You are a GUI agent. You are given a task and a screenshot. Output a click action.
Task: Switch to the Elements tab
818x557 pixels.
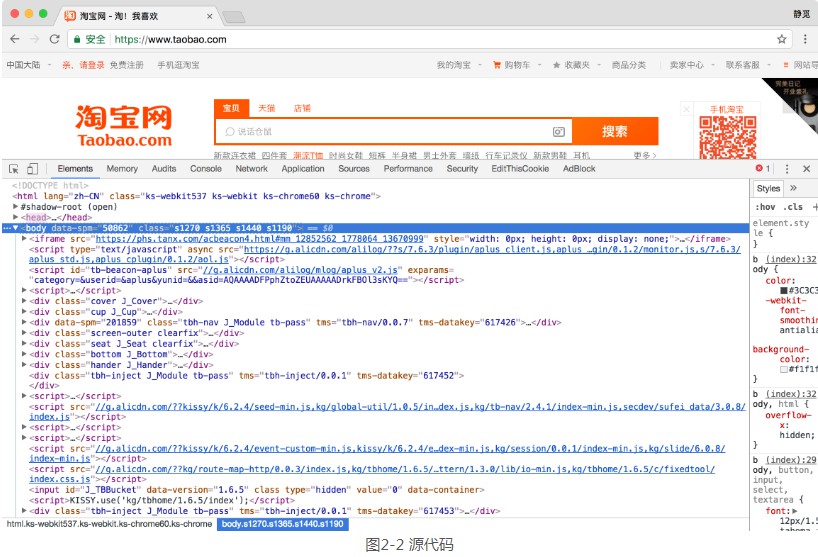pyautogui.click(x=75, y=168)
